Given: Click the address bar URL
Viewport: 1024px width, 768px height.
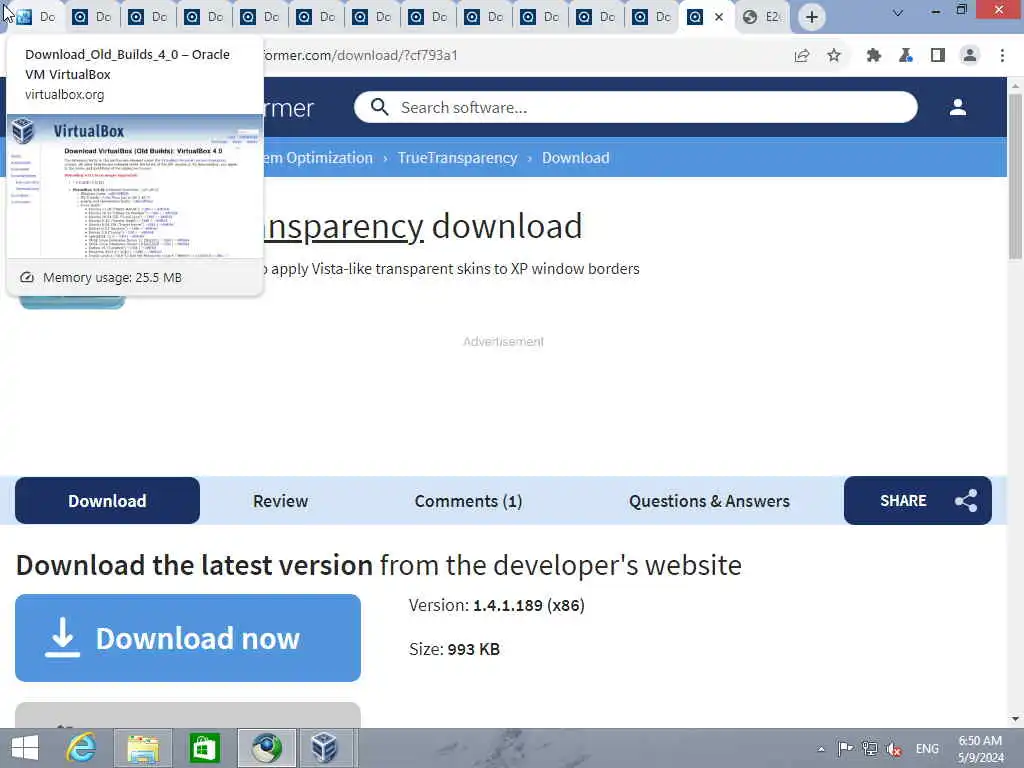Looking at the screenshot, I should [359, 56].
